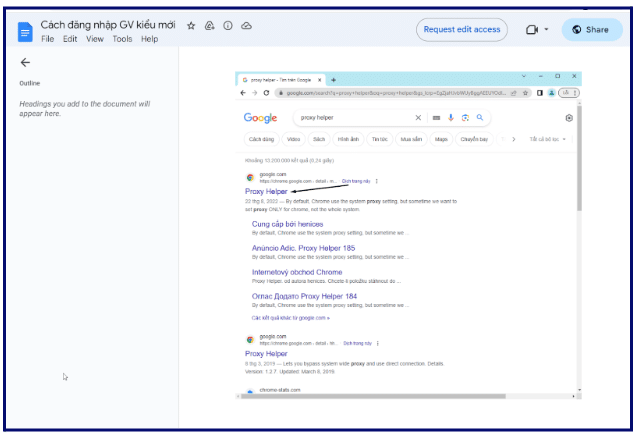Viewport: 638px width, 436px height.
Task: Select the Chuyến bay filter chip
Action: click(474, 140)
